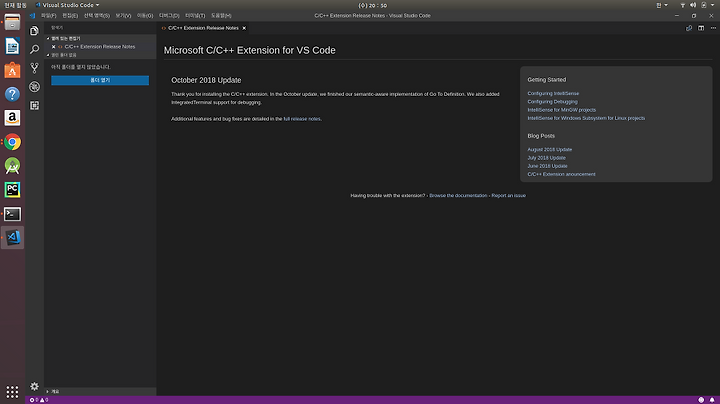Viewport: 720px width, 404px height.
Task: Click the Activities button at top left
Action: (x=15, y=5)
